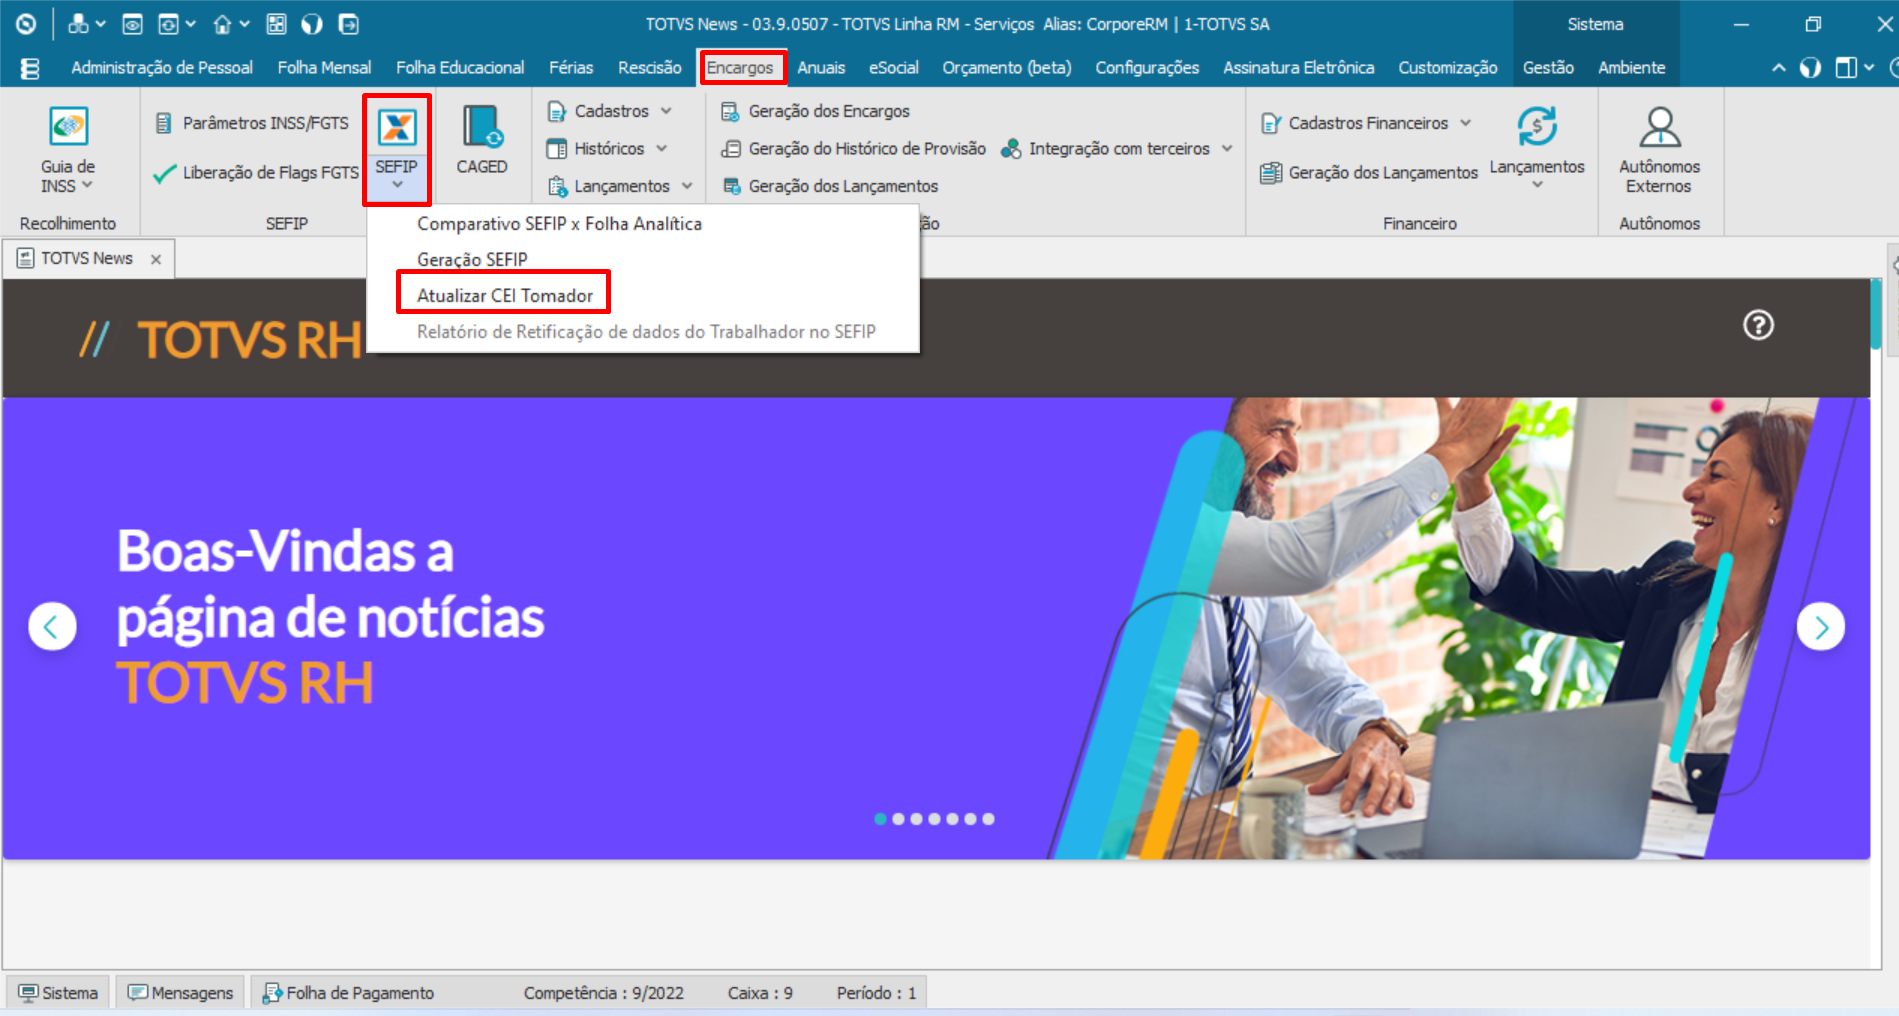The height and width of the screenshot is (1016, 1899).
Task: Open the Administração de Pessoal tab
Action: [x=162, y=68]
